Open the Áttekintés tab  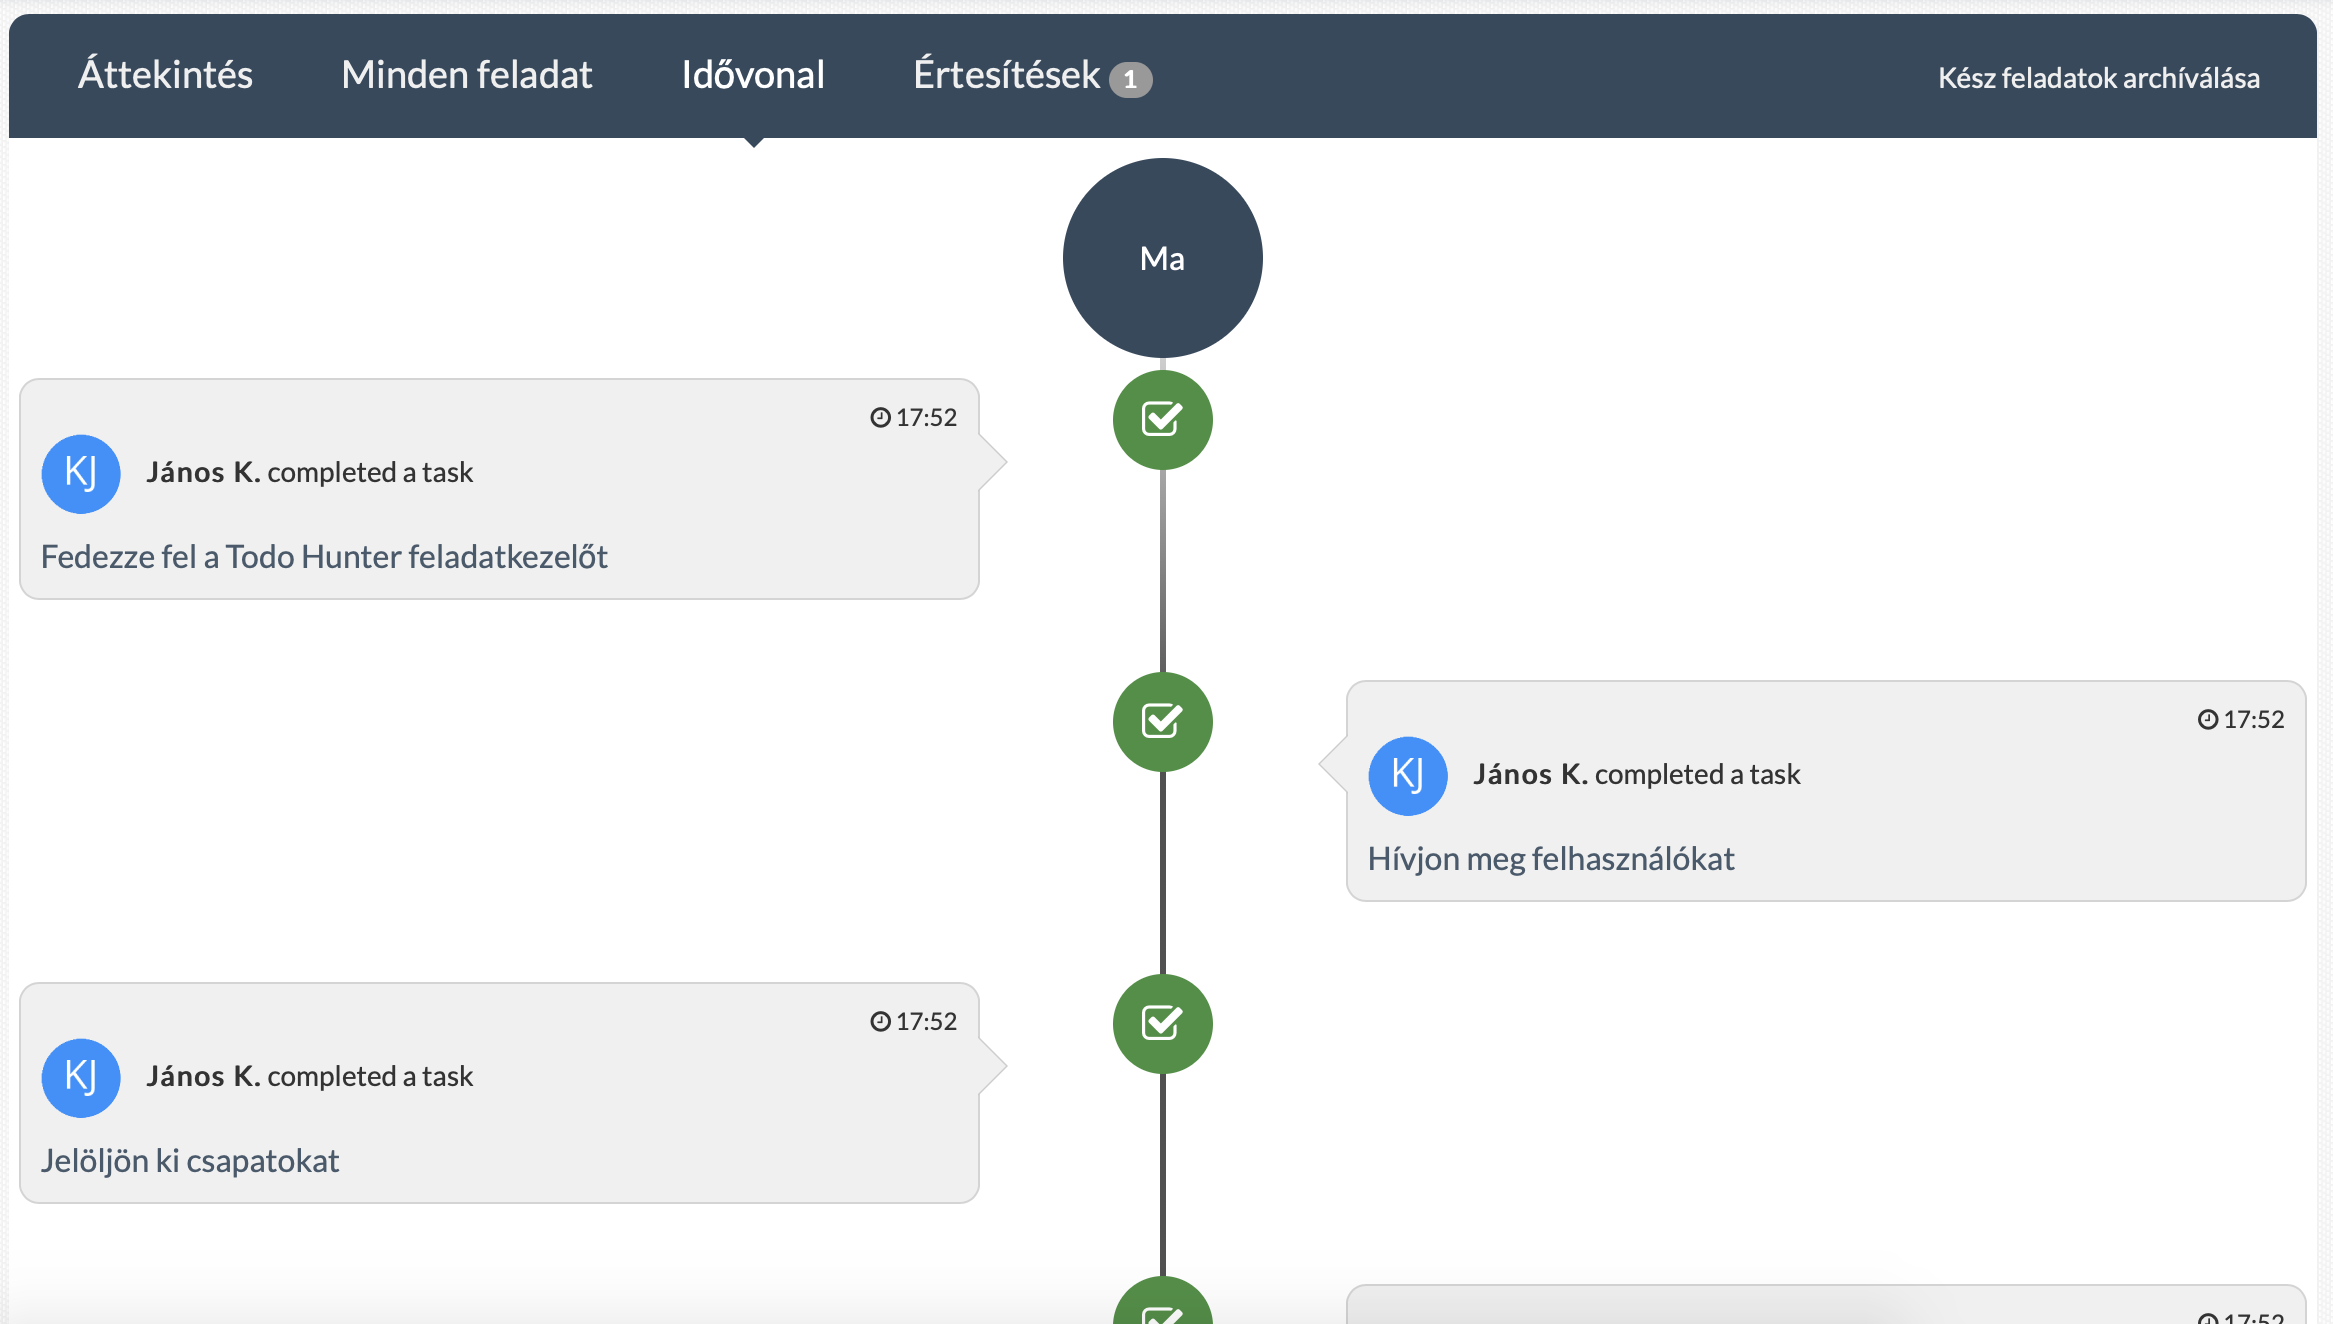coord(165,75)
